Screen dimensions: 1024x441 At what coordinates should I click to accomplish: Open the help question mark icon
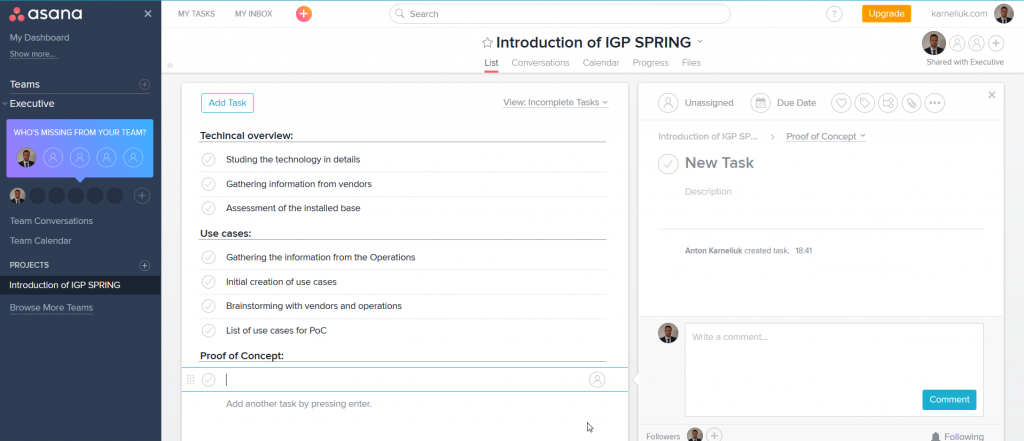click(x=834, y=14)
